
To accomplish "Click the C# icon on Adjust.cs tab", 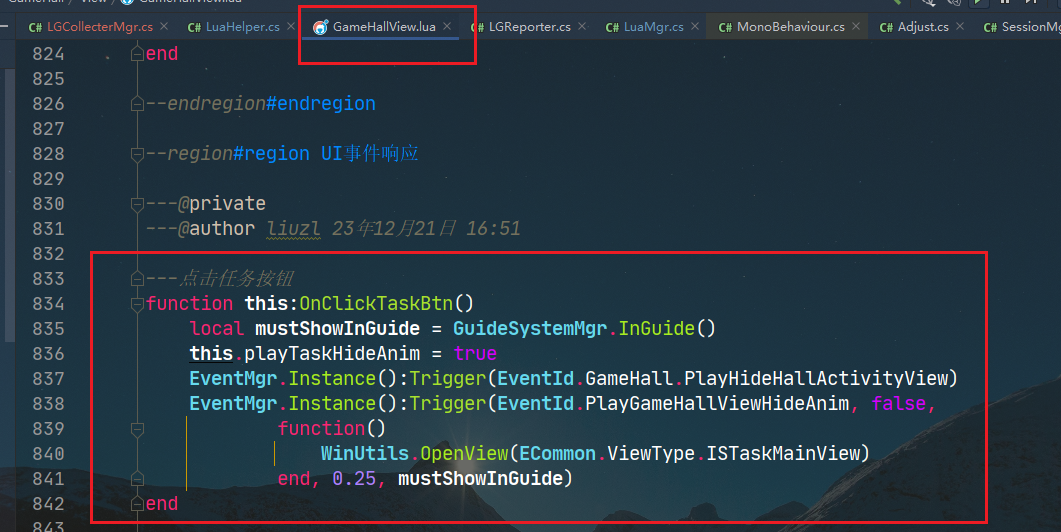I will [x=886, y=27].
